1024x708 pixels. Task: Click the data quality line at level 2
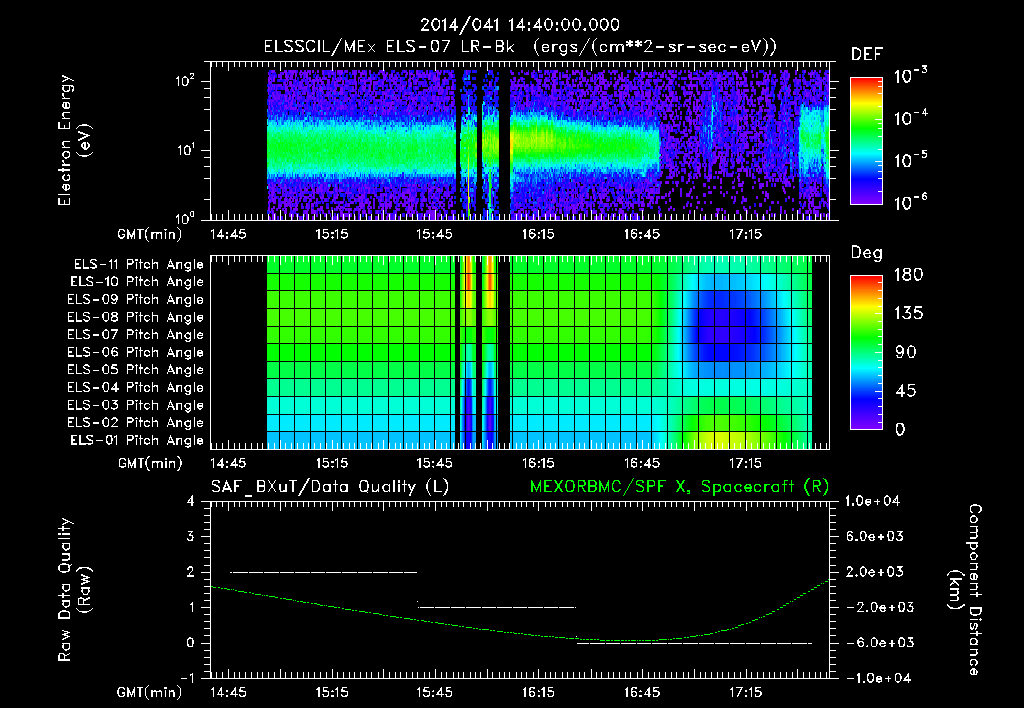tap(323, 572)
